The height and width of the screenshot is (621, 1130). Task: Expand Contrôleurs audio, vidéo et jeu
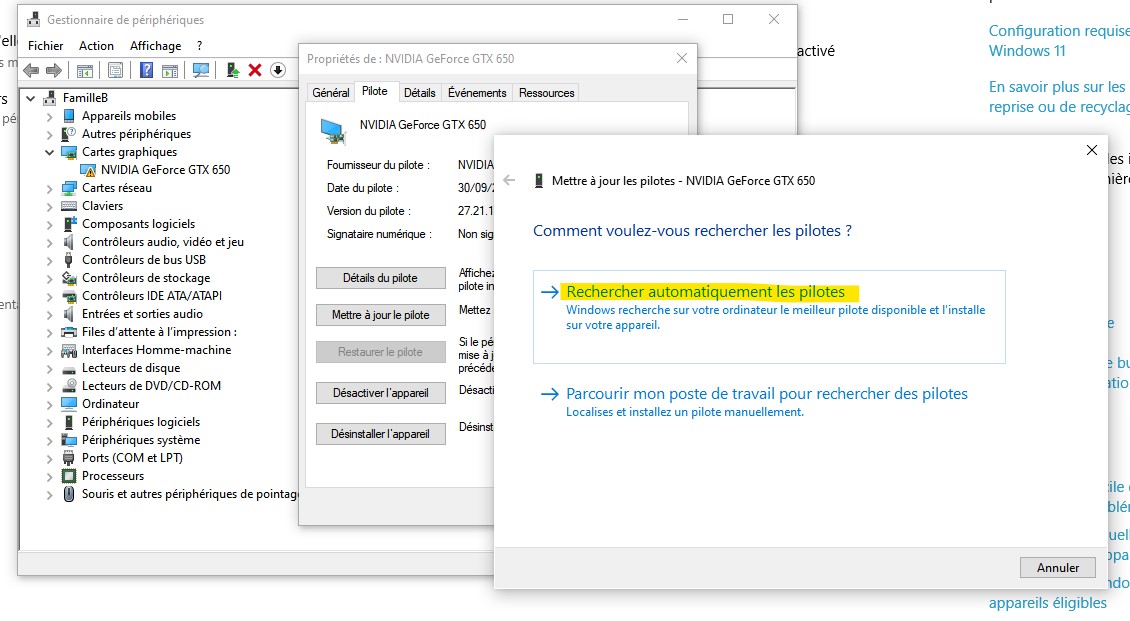point(50,242)
